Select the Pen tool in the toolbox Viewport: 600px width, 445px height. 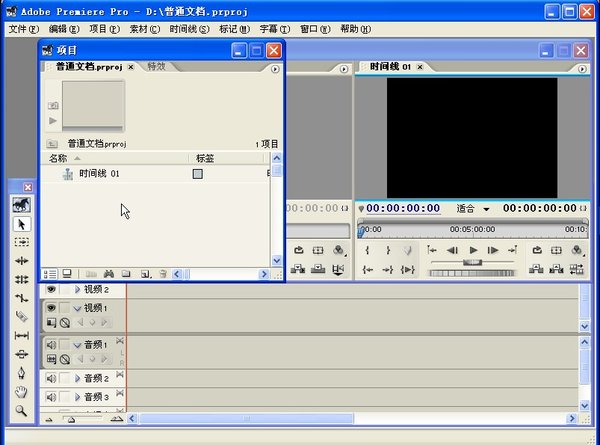coord(21,373)
